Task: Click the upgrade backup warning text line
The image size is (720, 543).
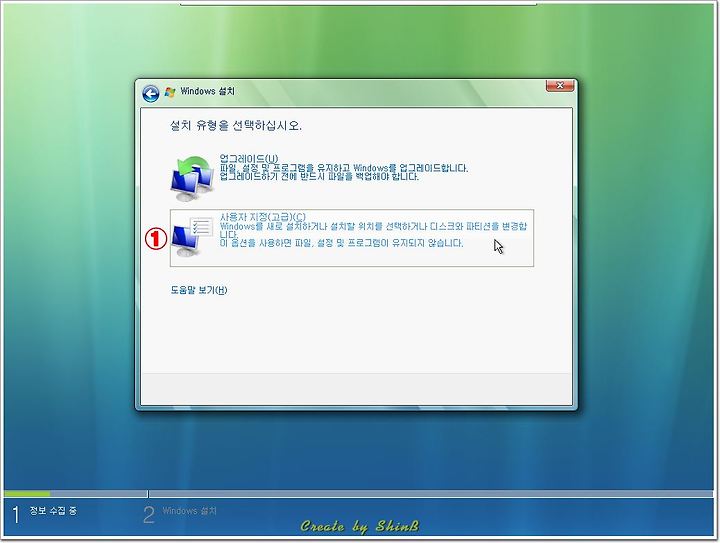Action: point(319,177)
